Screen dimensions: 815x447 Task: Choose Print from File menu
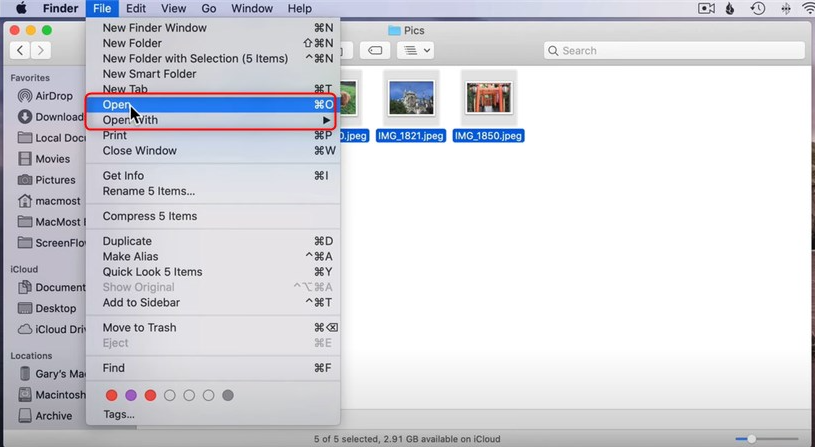pos(213,135)
